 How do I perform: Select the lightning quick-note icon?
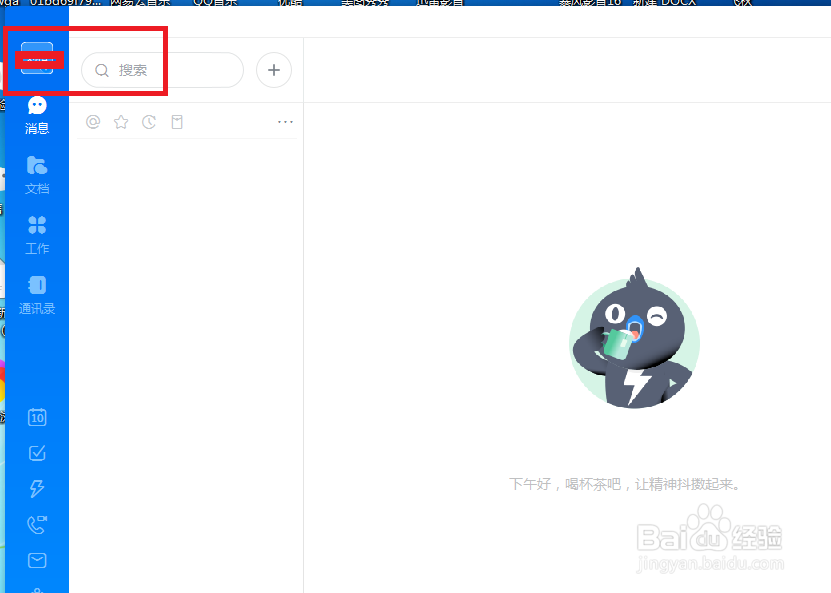pos(37,488)
